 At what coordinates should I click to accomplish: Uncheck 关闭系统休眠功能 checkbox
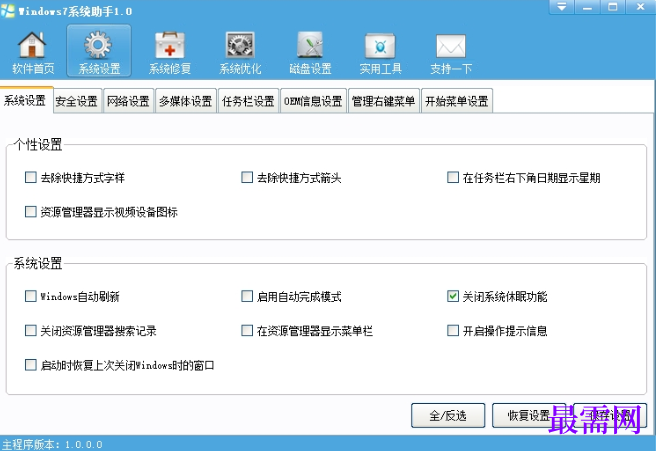[x=453, y=296]
